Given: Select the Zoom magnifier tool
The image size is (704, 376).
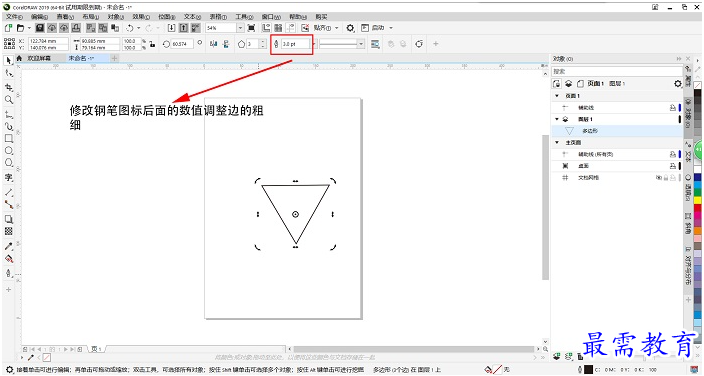Looking at the screenshot, I should tap(9, 99).
